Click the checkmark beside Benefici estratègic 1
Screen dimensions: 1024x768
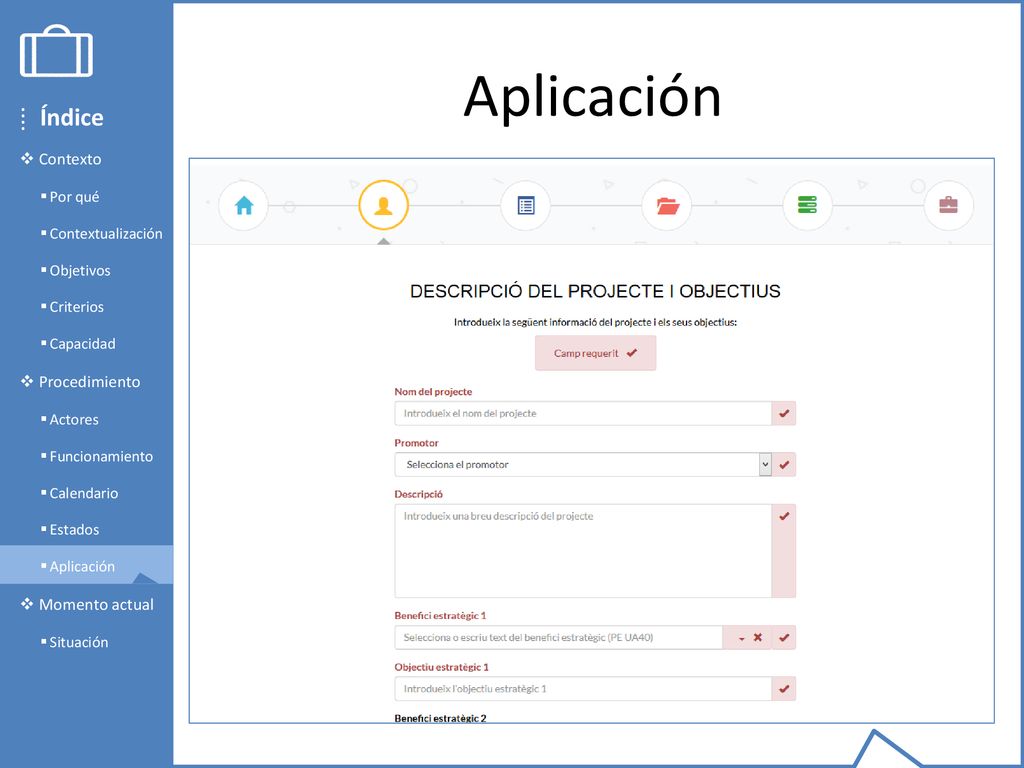[784, 637]
